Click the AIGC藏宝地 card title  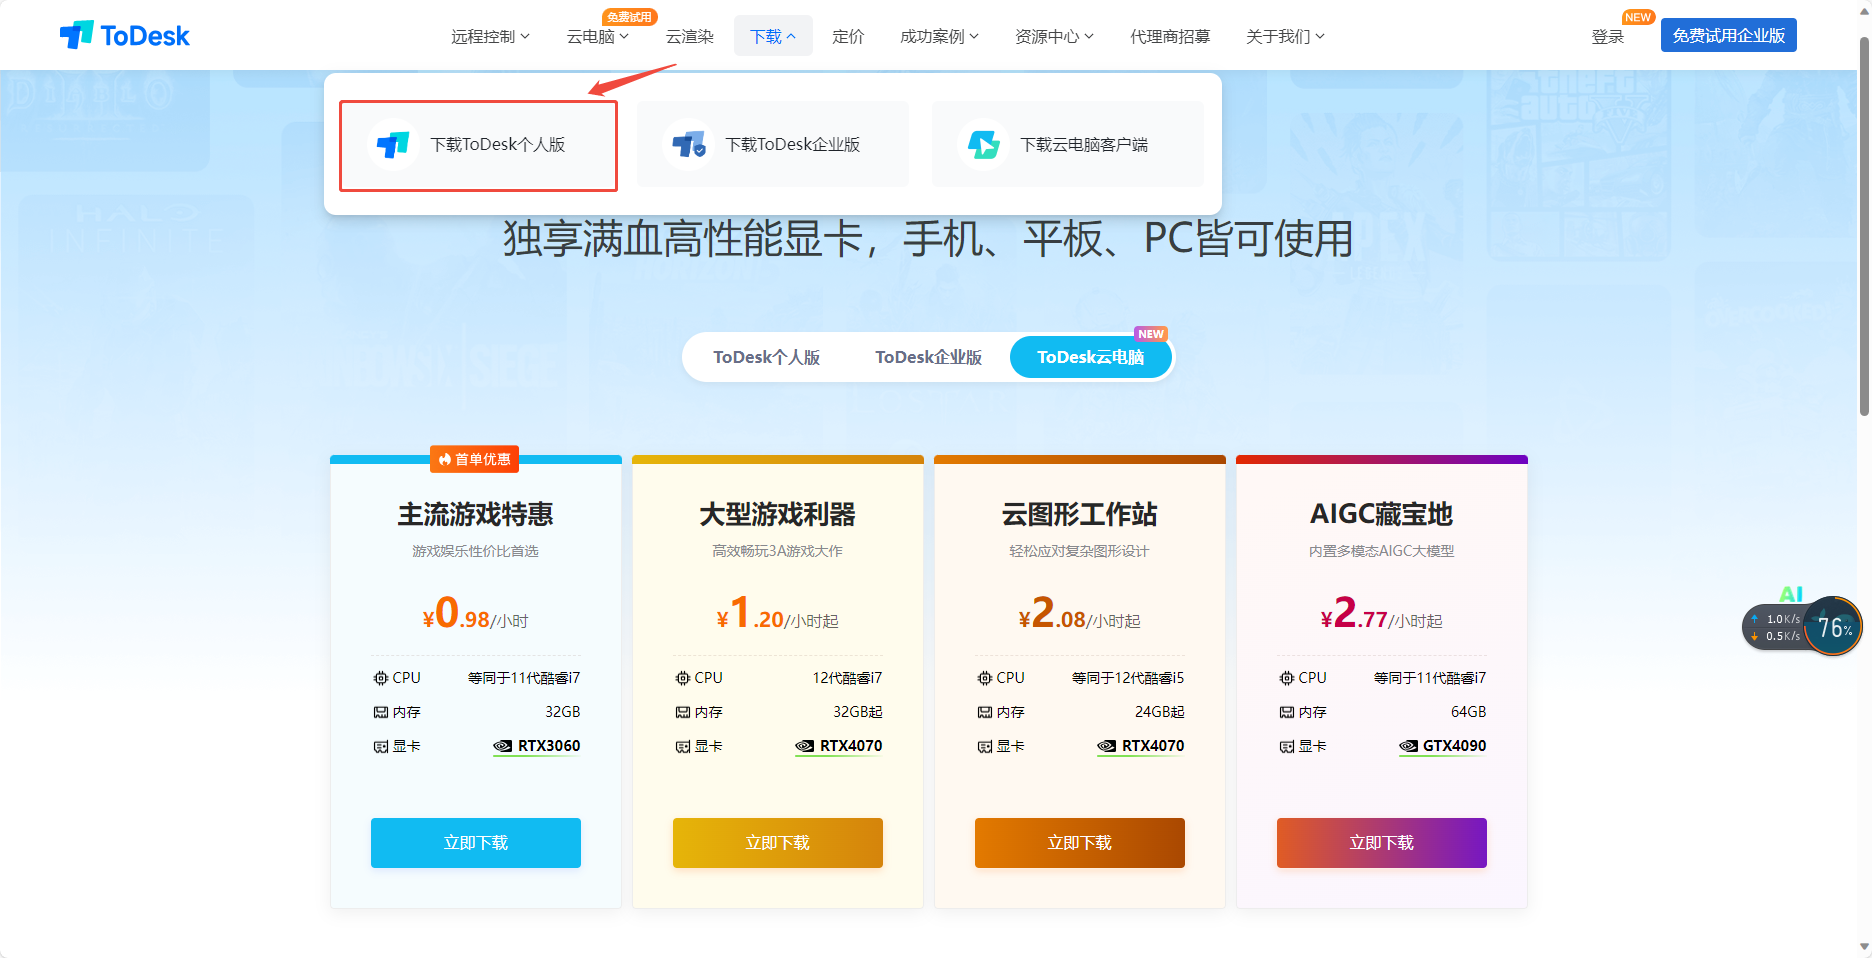pyautogui.click(x=1382, y=514)
